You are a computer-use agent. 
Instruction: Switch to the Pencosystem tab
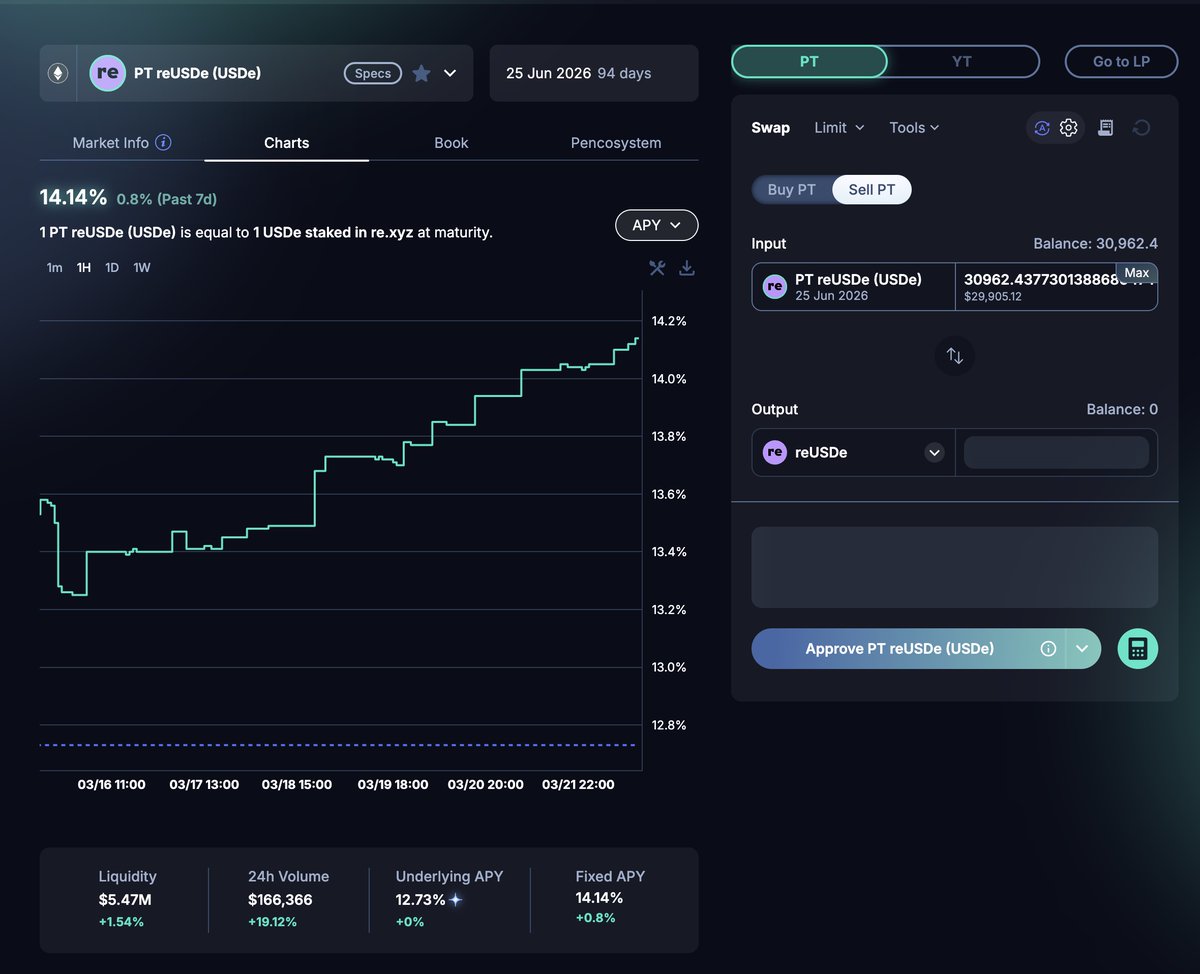[616, 143]
